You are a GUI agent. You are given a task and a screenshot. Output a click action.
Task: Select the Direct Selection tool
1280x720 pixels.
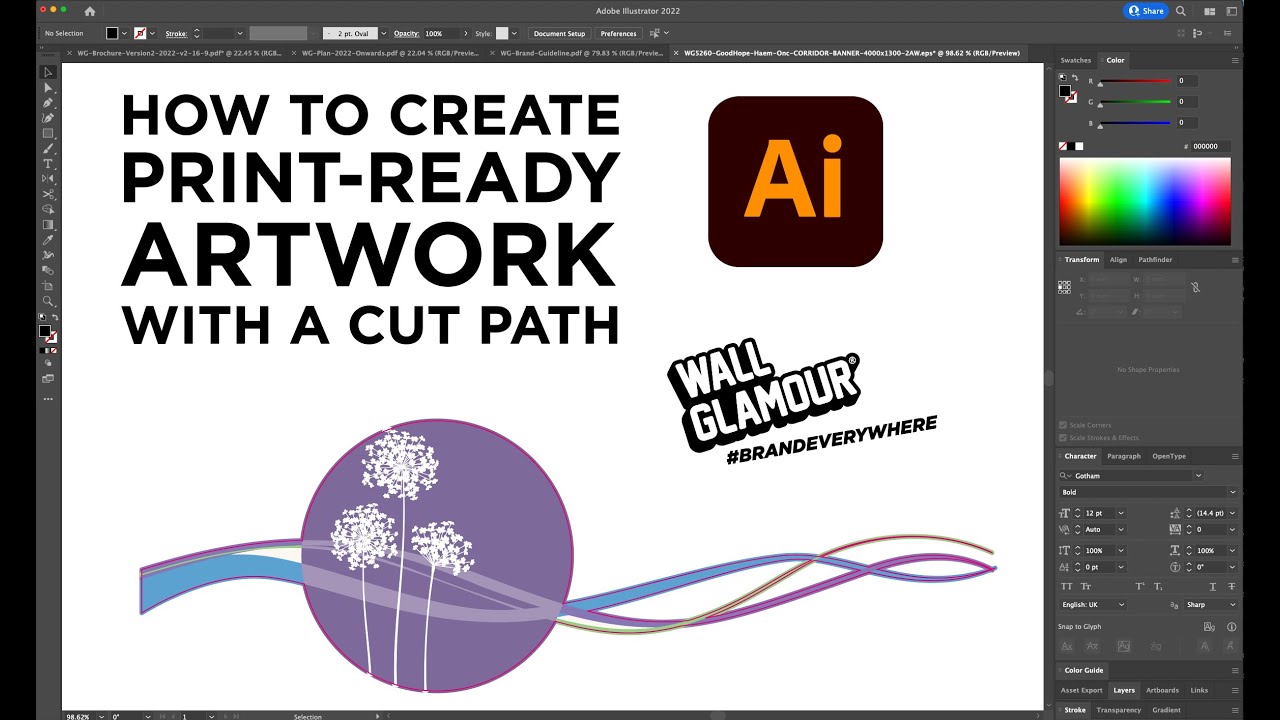[x=47, y=87]
